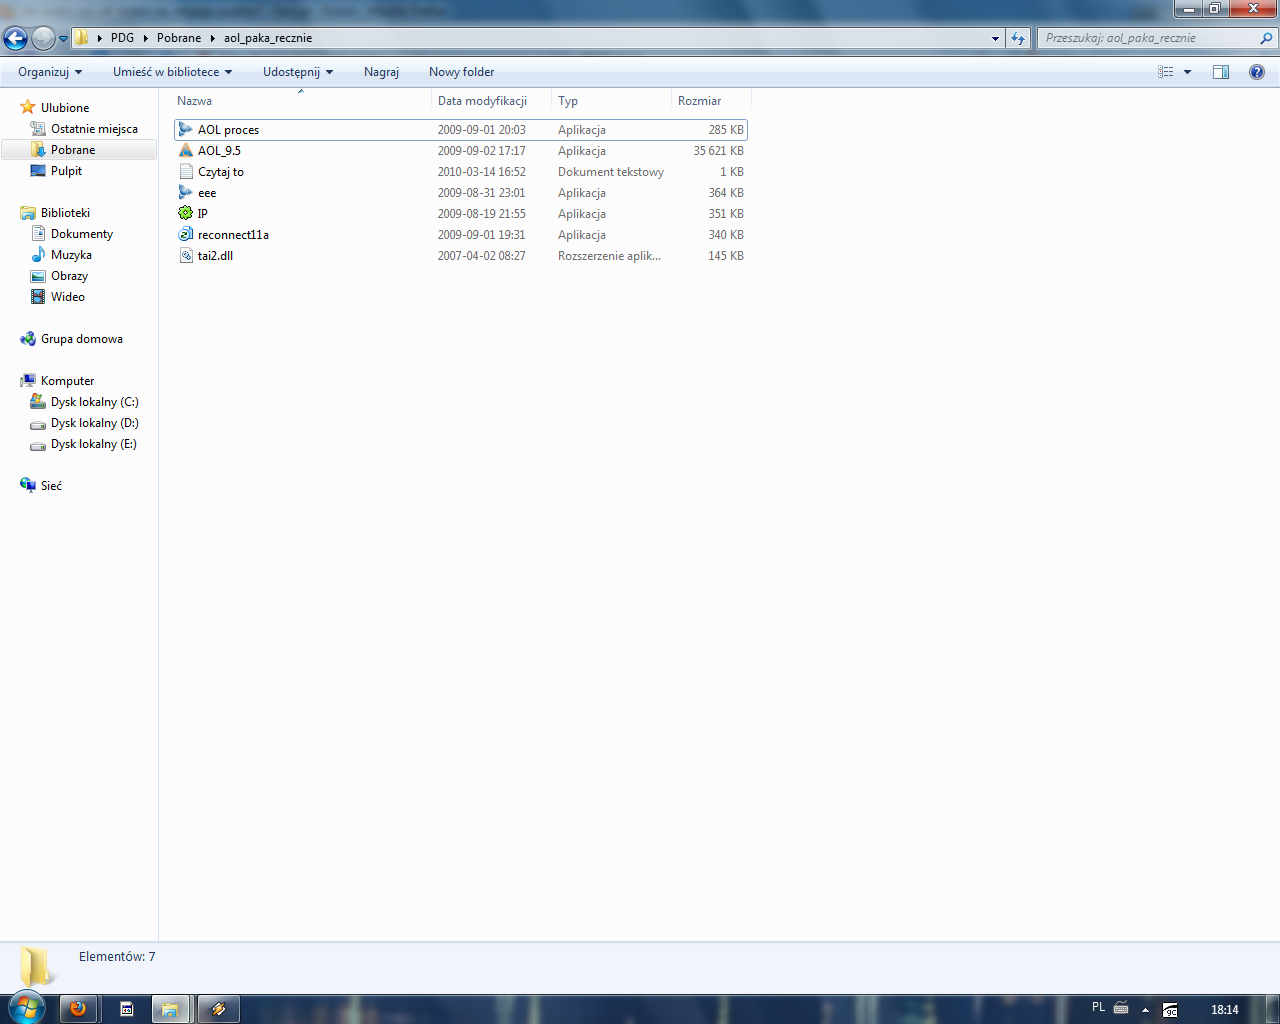The width and height of the screenshot is (1280, 1024).
Task: Open the taskbar app right of Explorer
Action: pos(218,1008)
